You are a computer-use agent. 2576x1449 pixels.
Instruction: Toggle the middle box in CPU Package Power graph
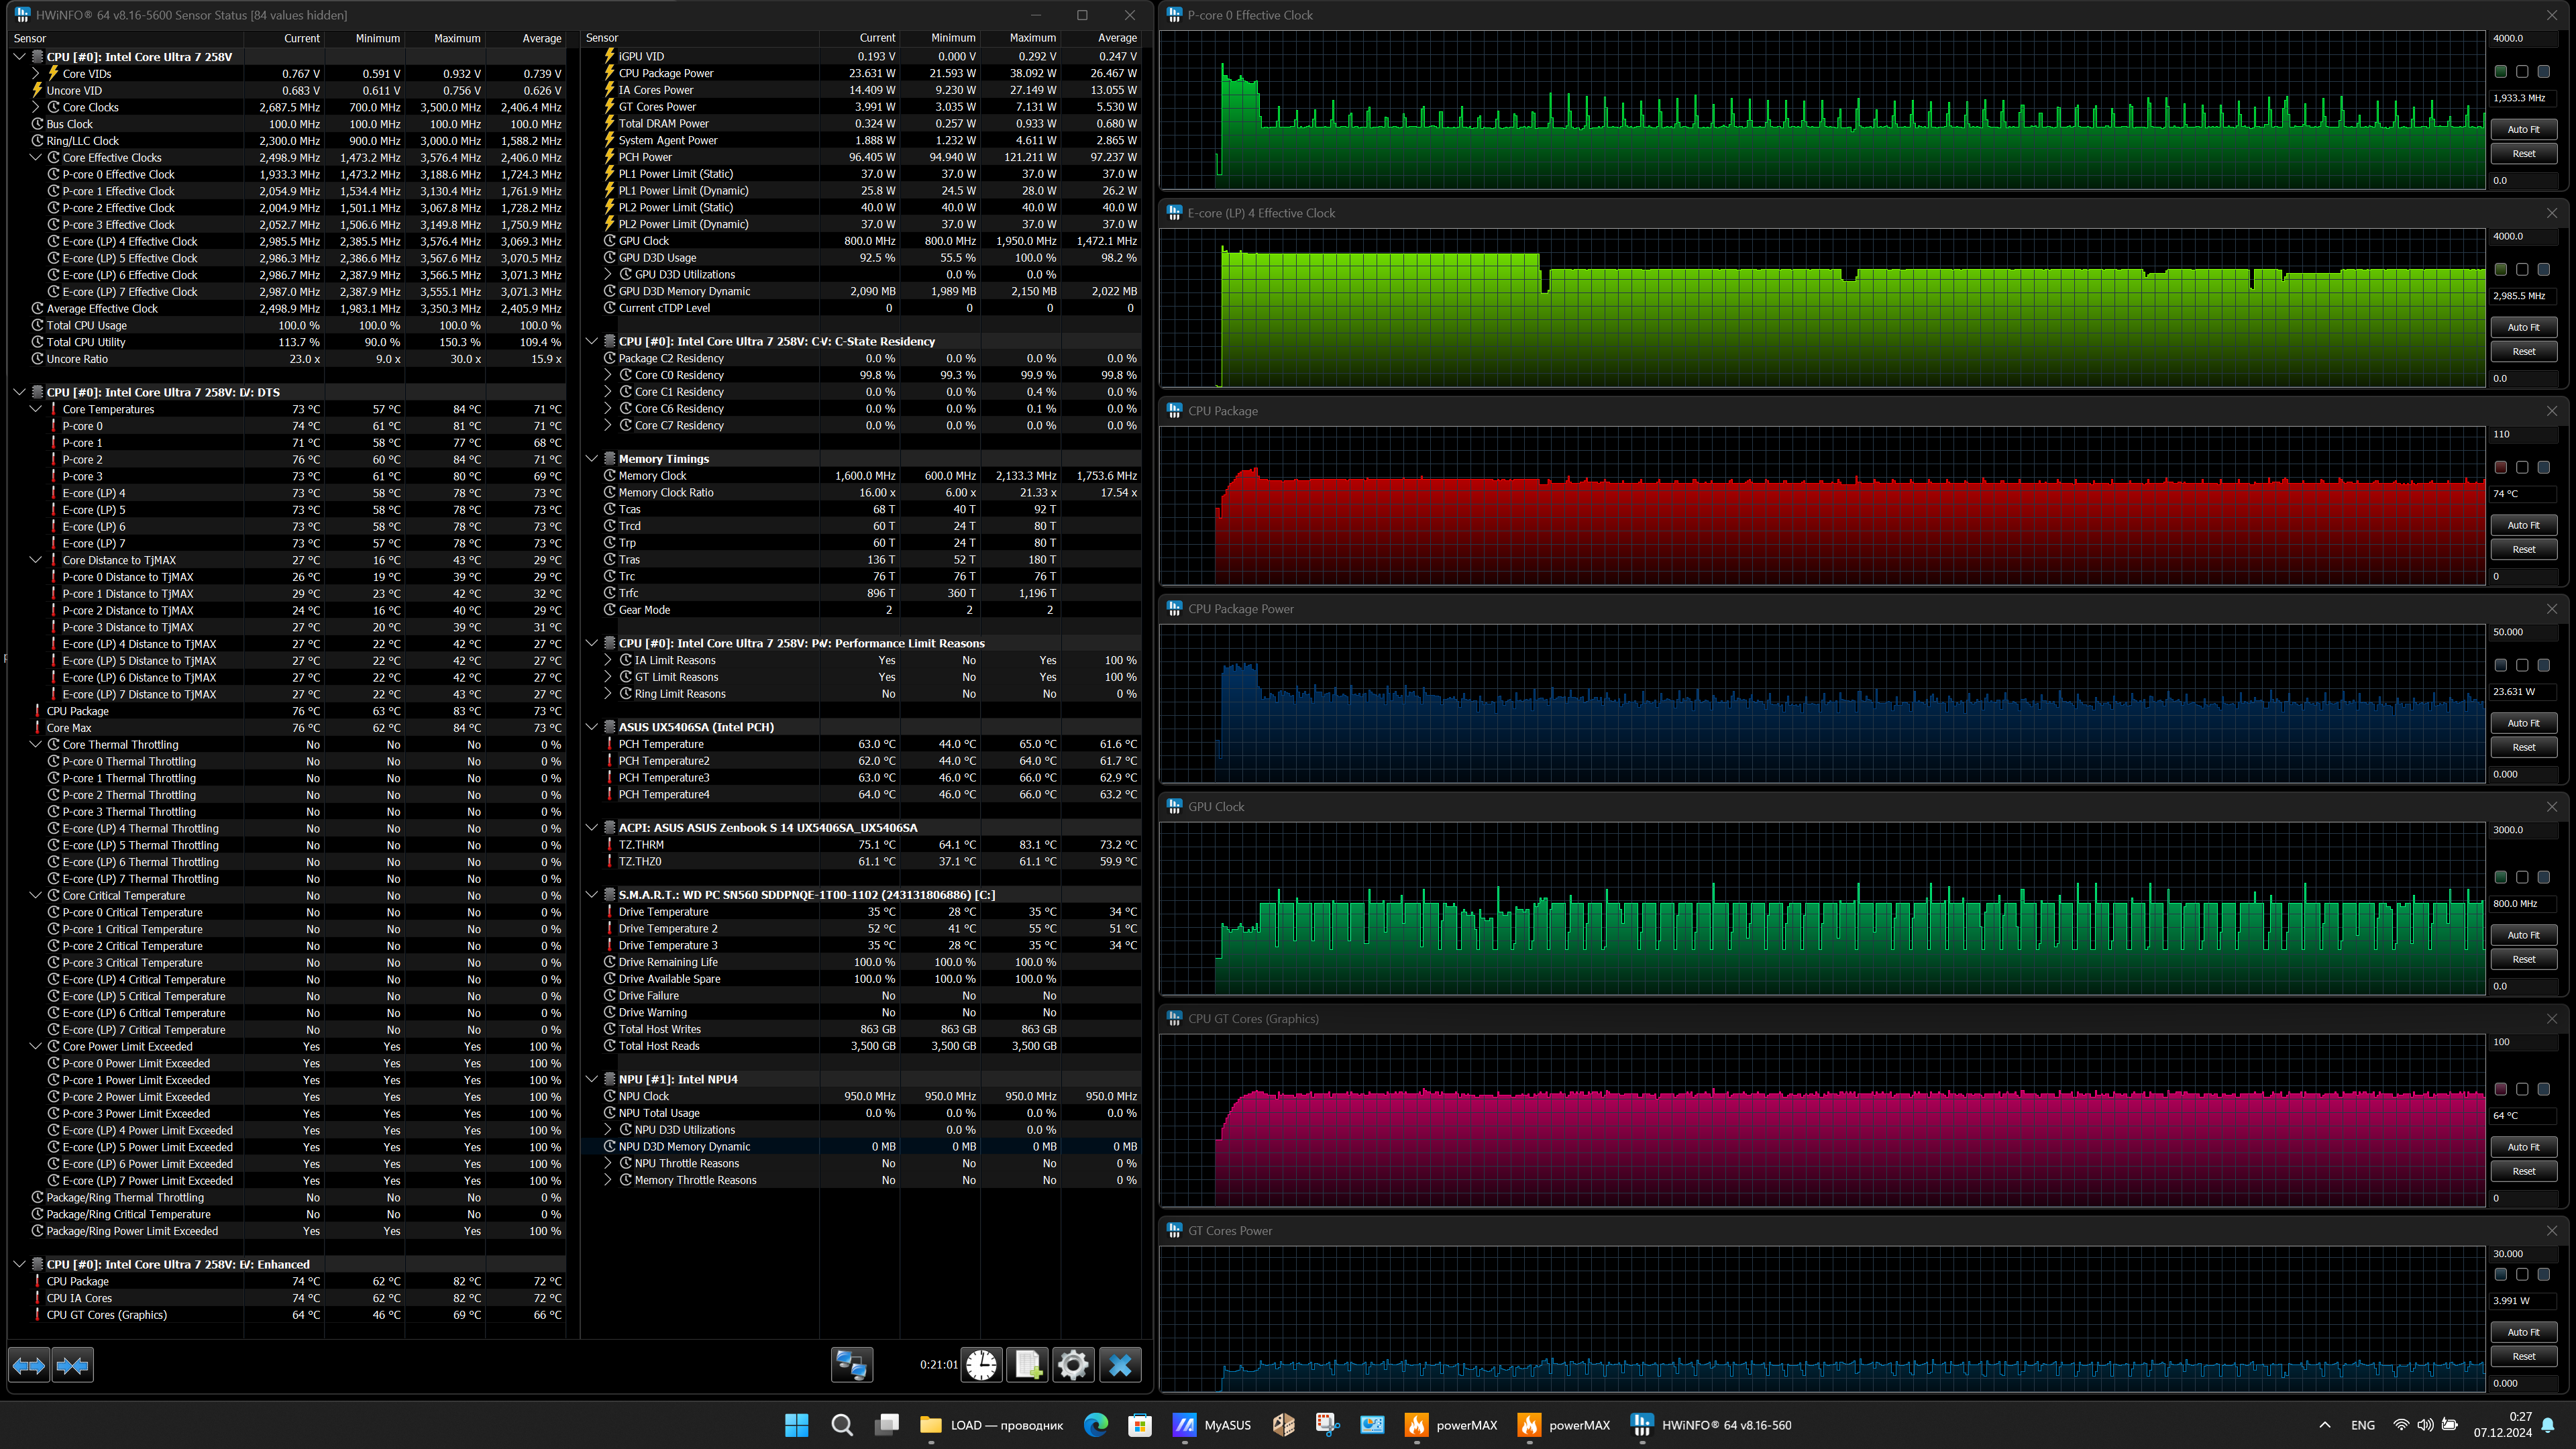click(x=2522, y=666)
